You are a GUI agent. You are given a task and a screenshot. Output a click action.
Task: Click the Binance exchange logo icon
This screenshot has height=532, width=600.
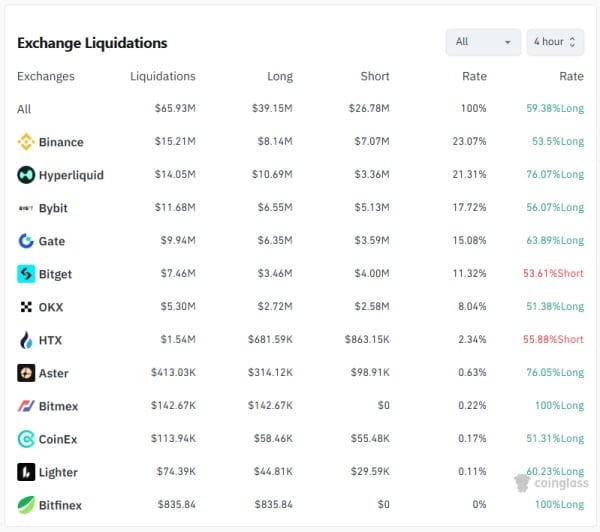click(x=26, y=142)
